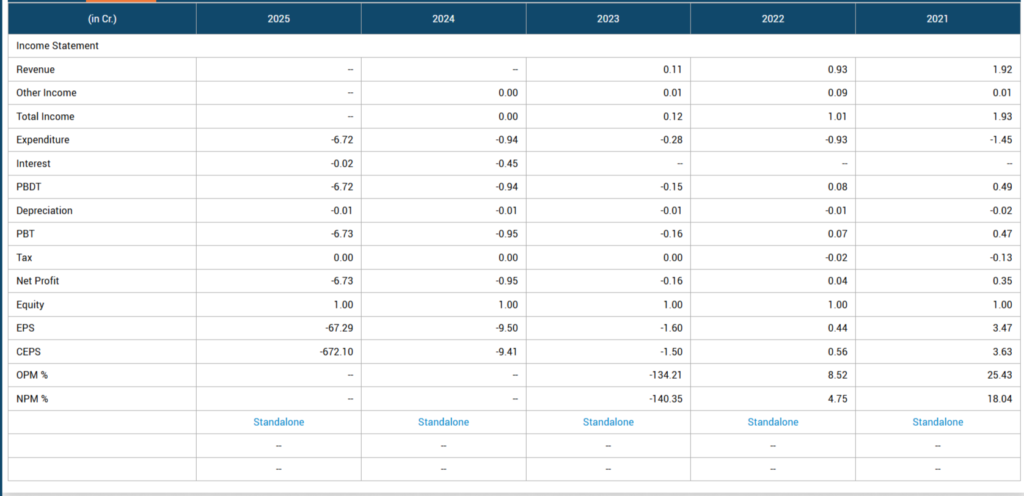This screenshot has width=1024, height=496.
Task: Select the Interest value -0.45 for 2024
Action: 505,163
